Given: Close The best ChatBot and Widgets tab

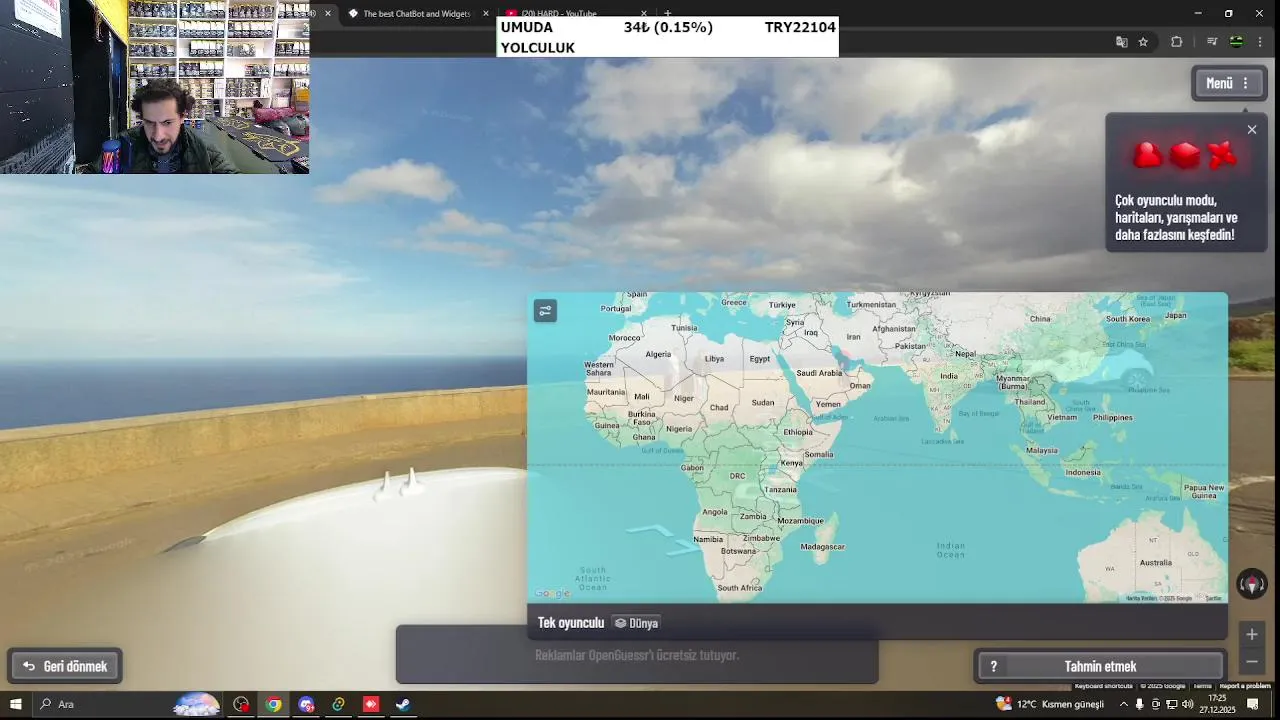Looking at the screenshot, I should pyautogui.click(x=486, y=14).
